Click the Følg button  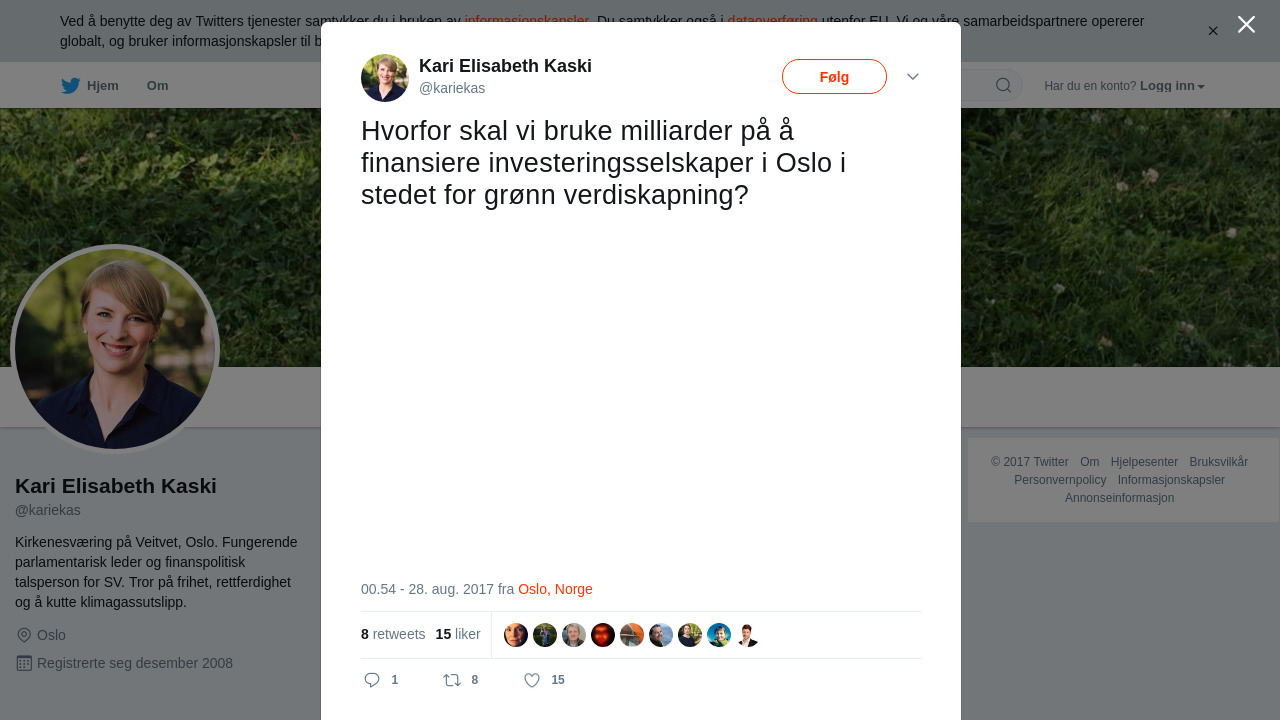point(834,77)
